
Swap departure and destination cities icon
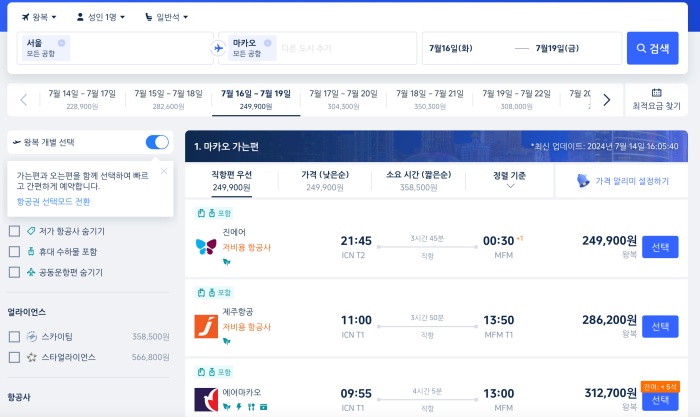click(x=218, y=48)
